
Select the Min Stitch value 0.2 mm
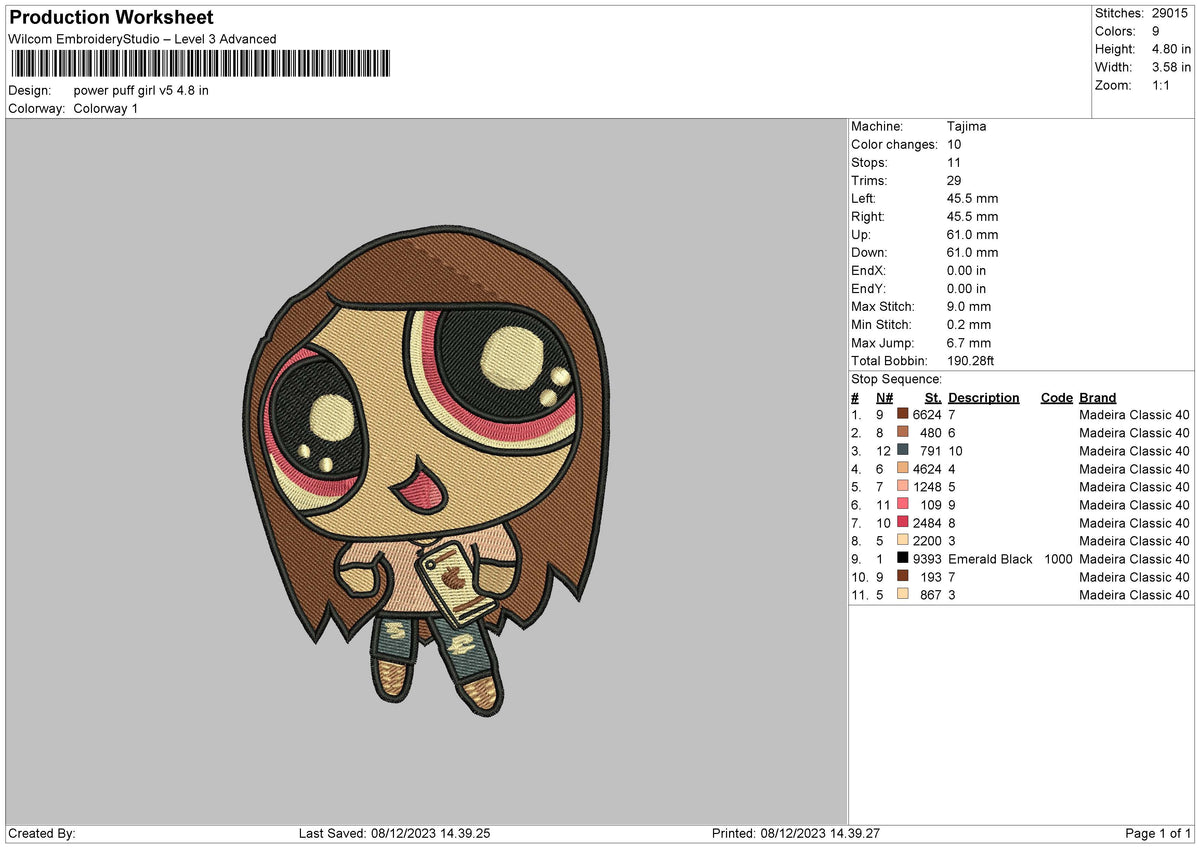[969, 324]
